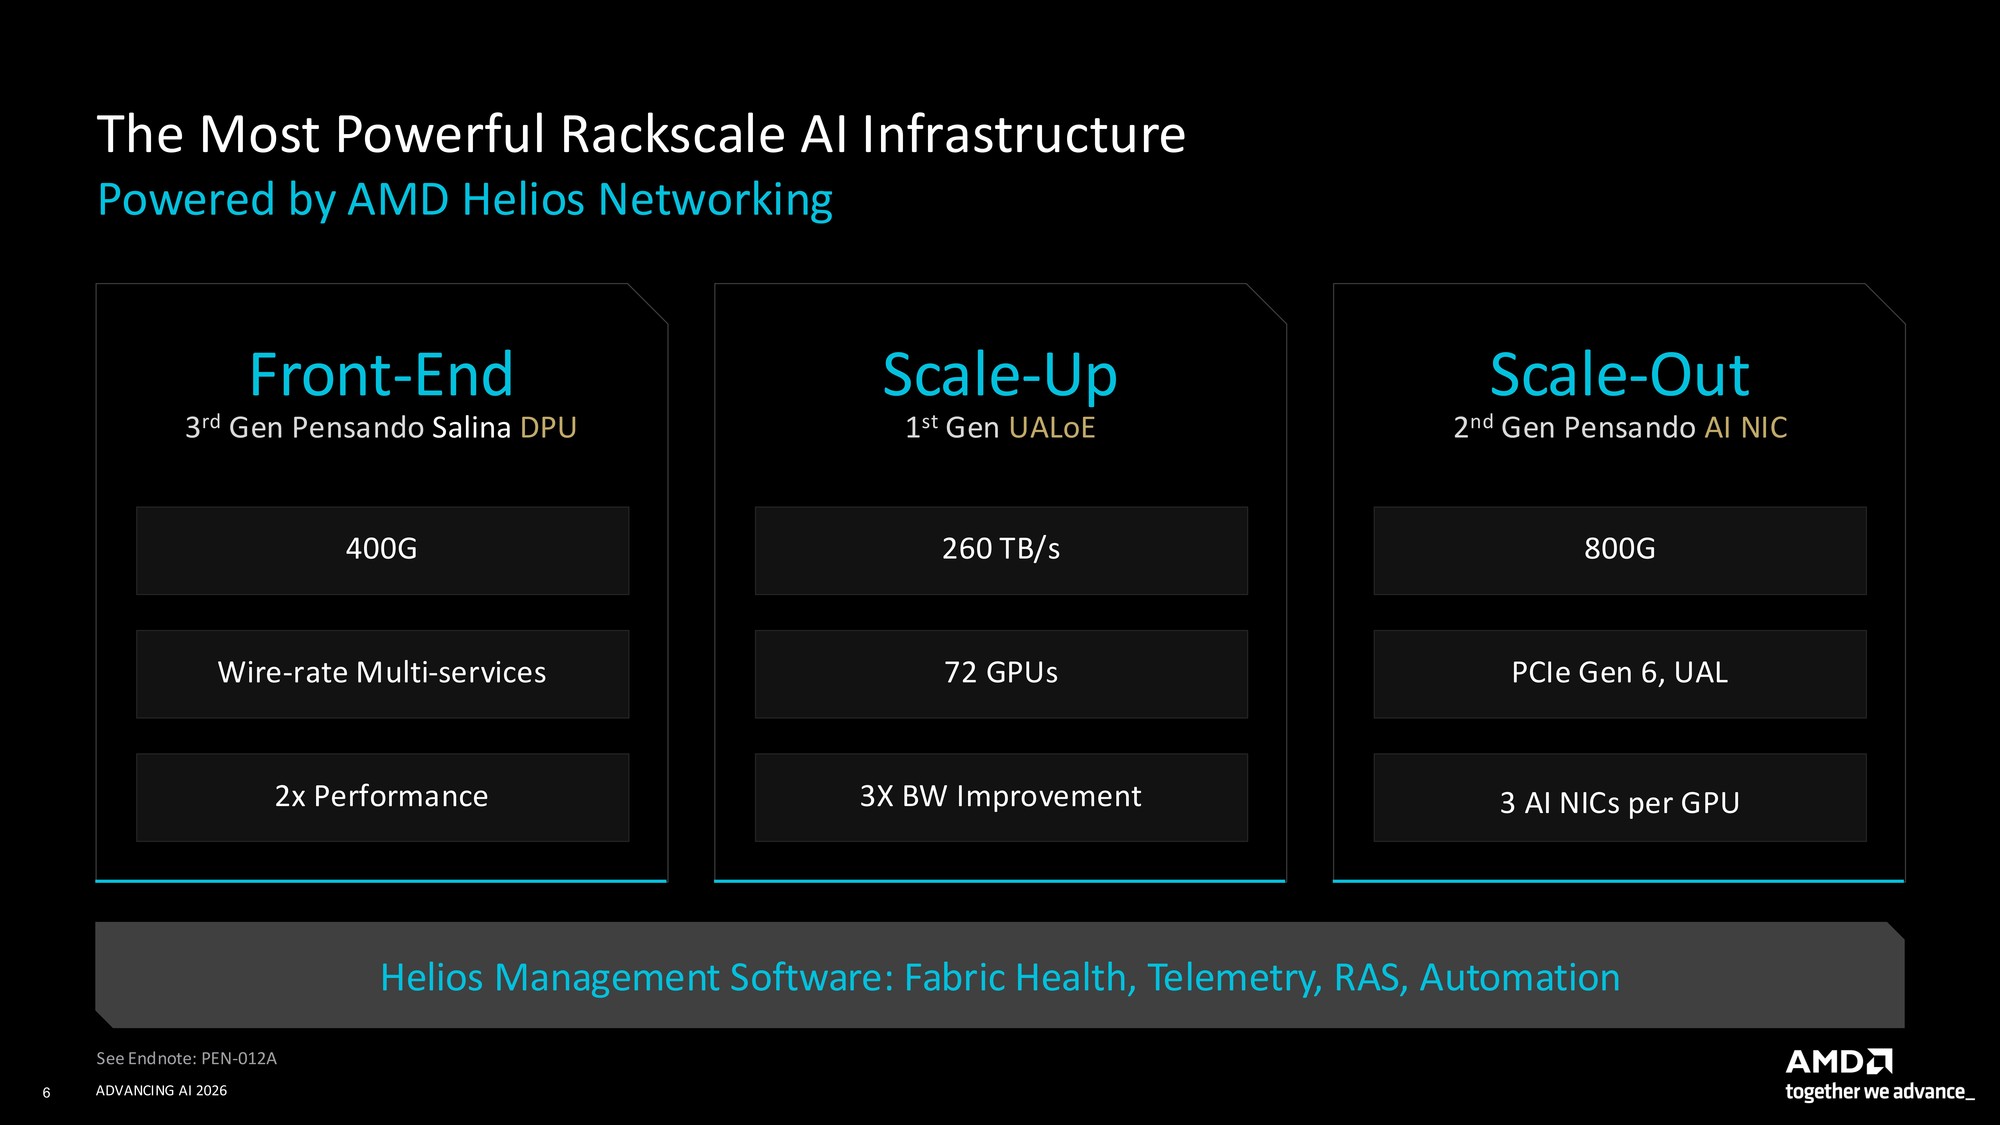Click the '800G' box
Viewport: 2000px width, 1125px height.
pos(1620,550)
